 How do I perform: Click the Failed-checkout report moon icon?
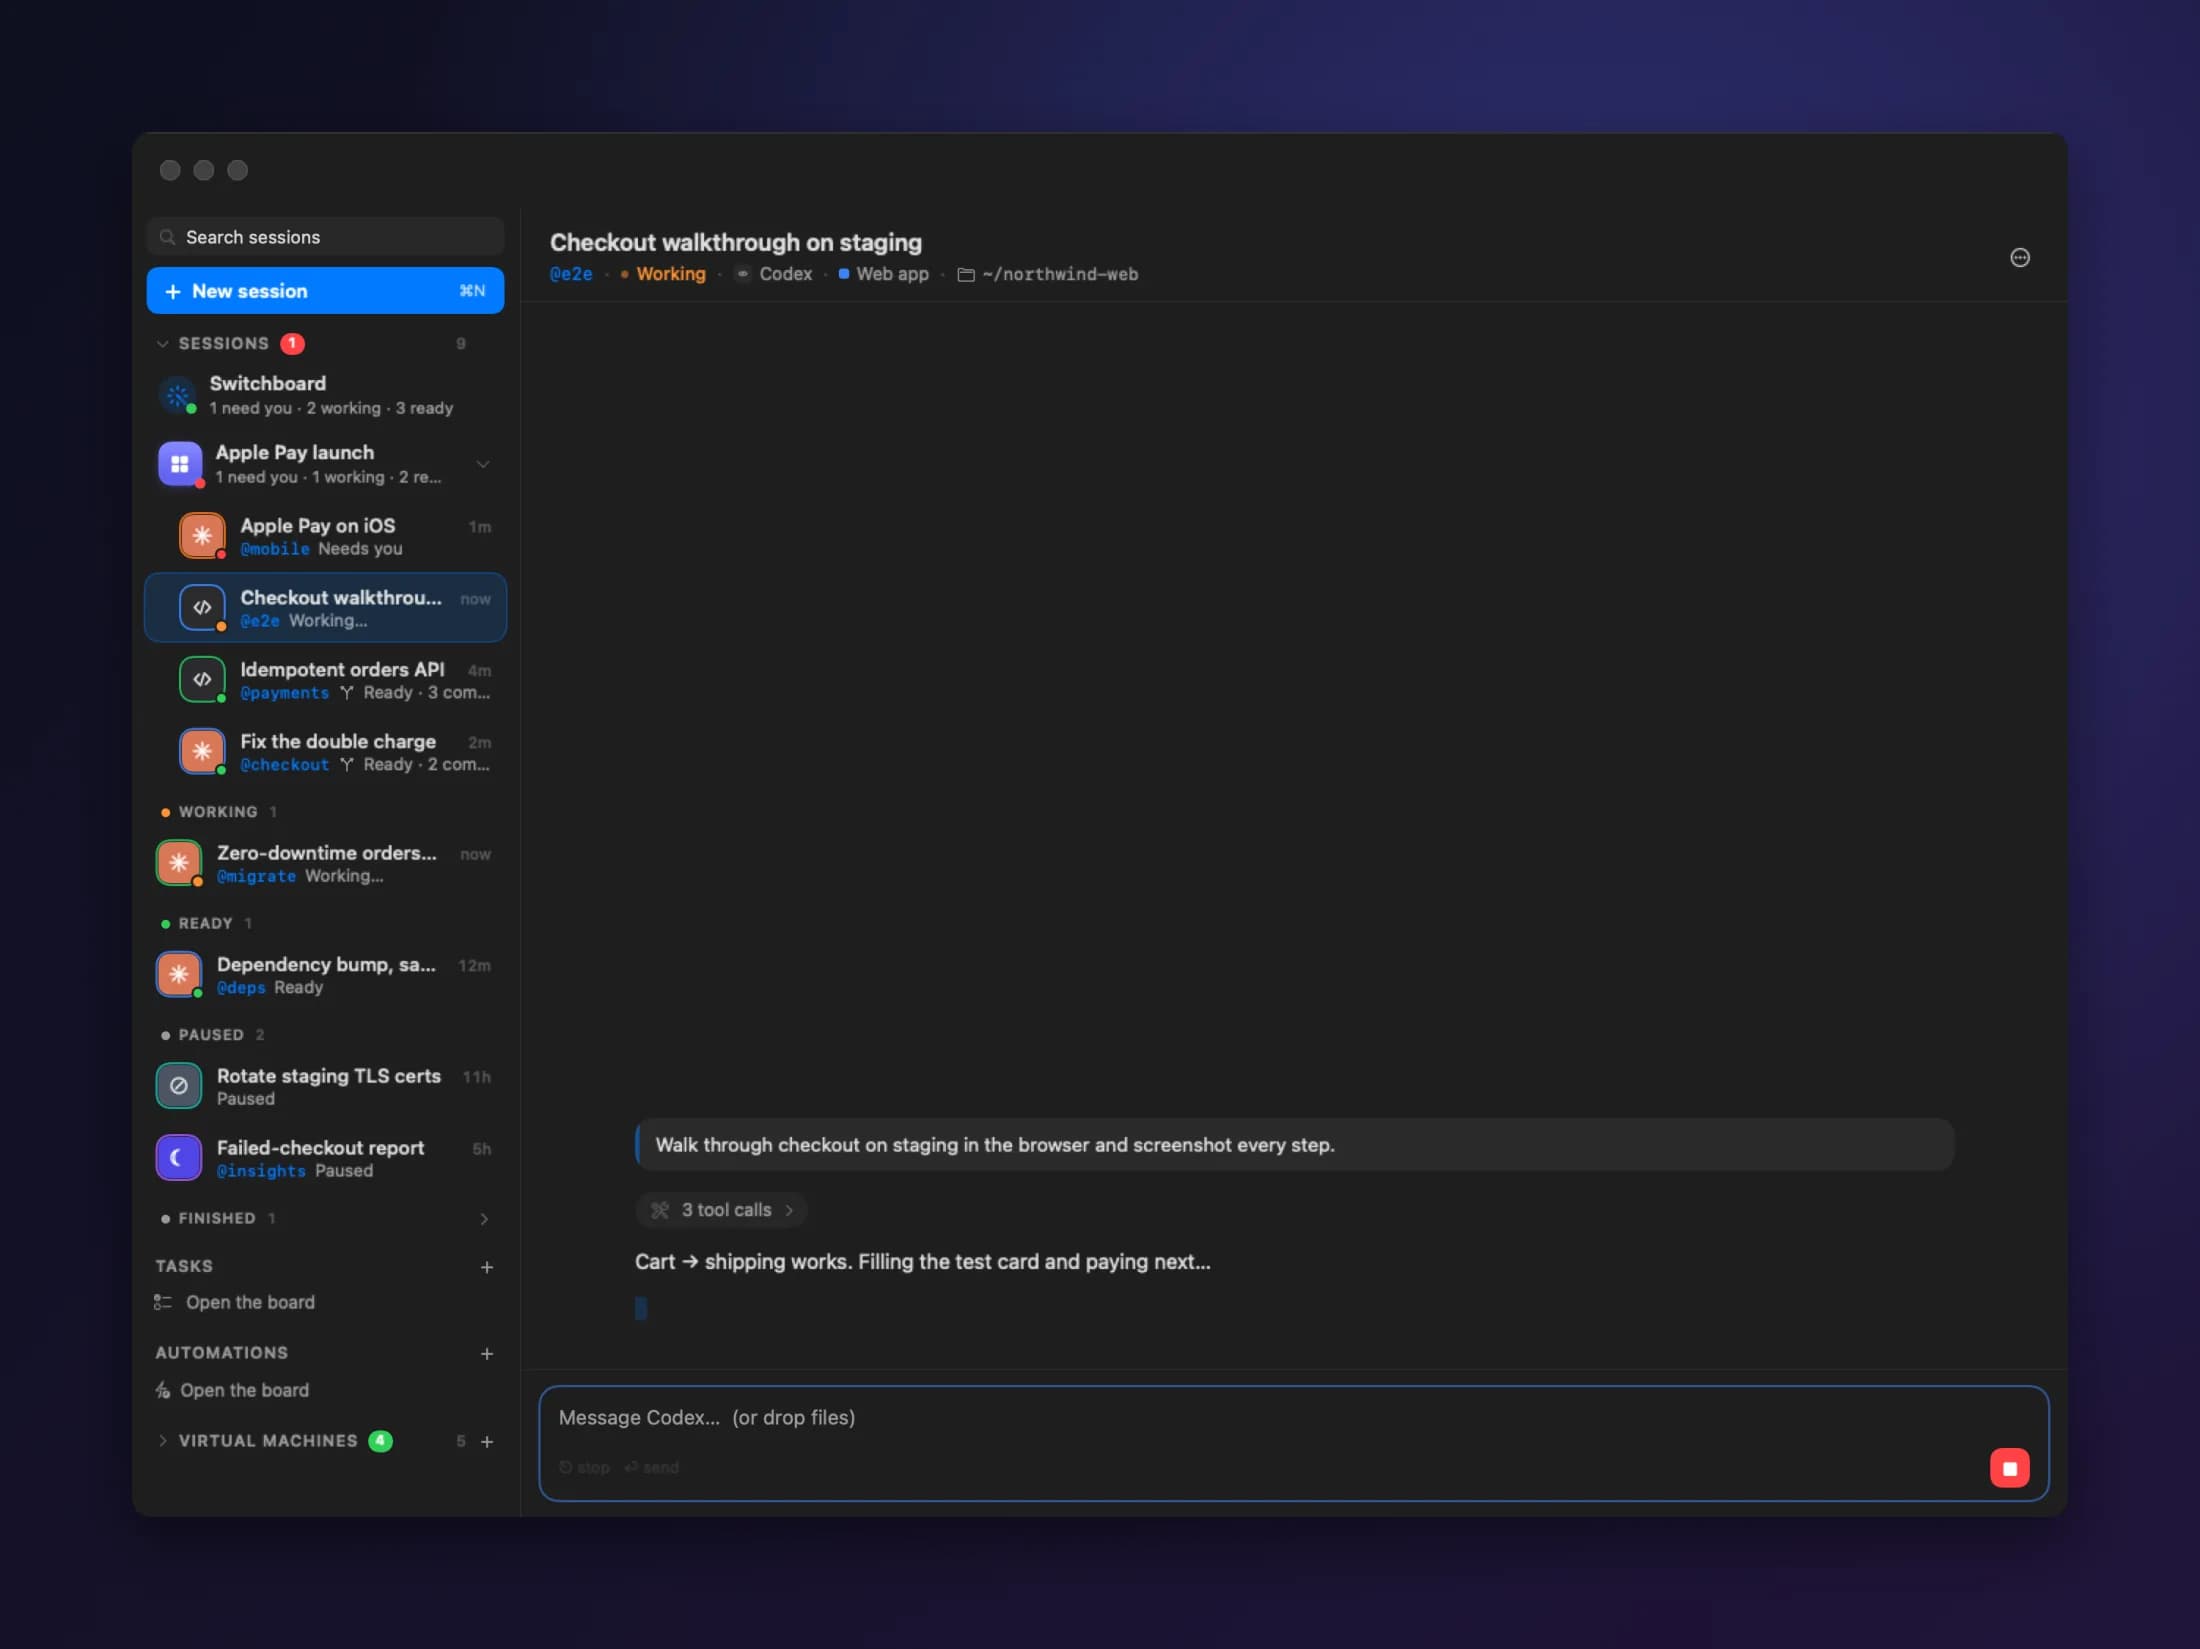click(179, 1158)
